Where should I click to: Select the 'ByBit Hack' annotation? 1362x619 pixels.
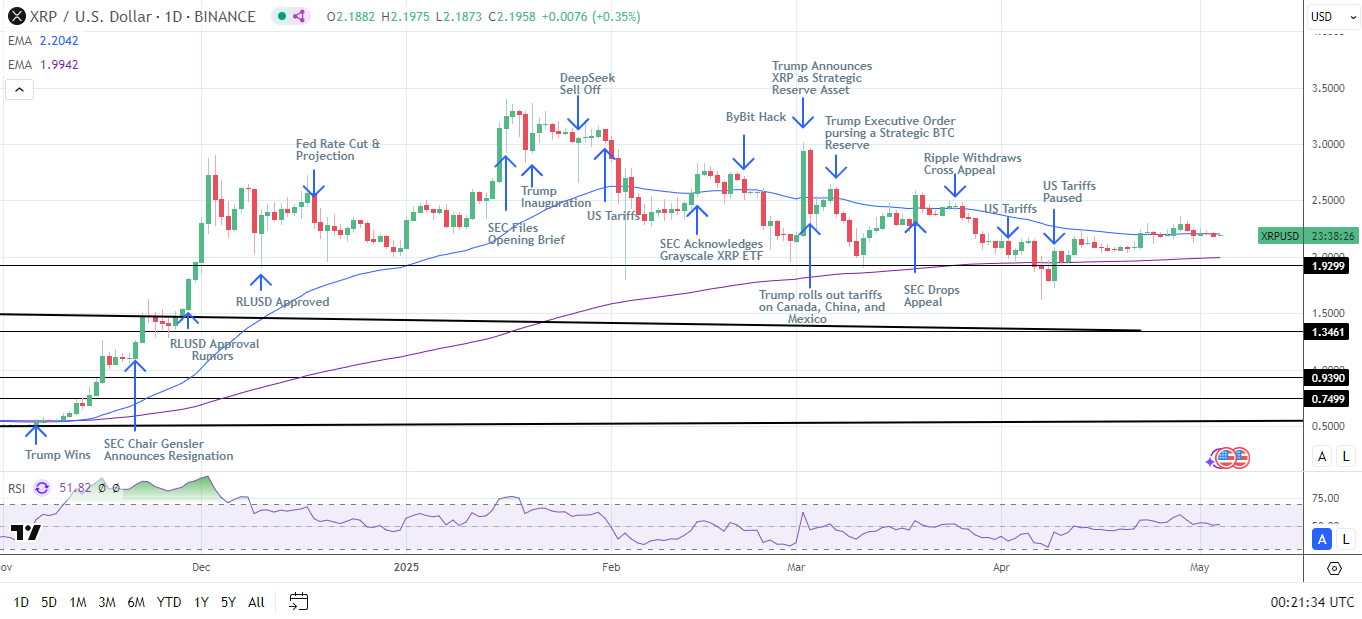tap(756, 117)
